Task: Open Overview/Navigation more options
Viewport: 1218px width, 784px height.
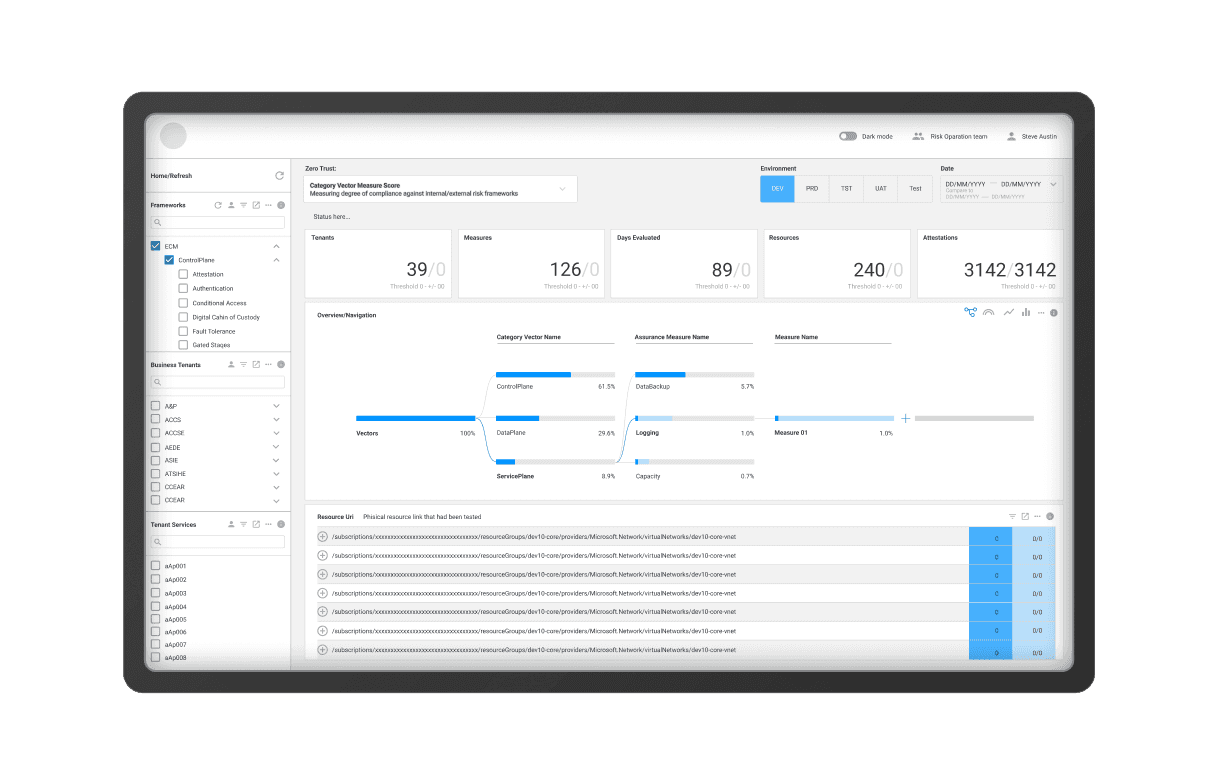Action: [1041, 313]
